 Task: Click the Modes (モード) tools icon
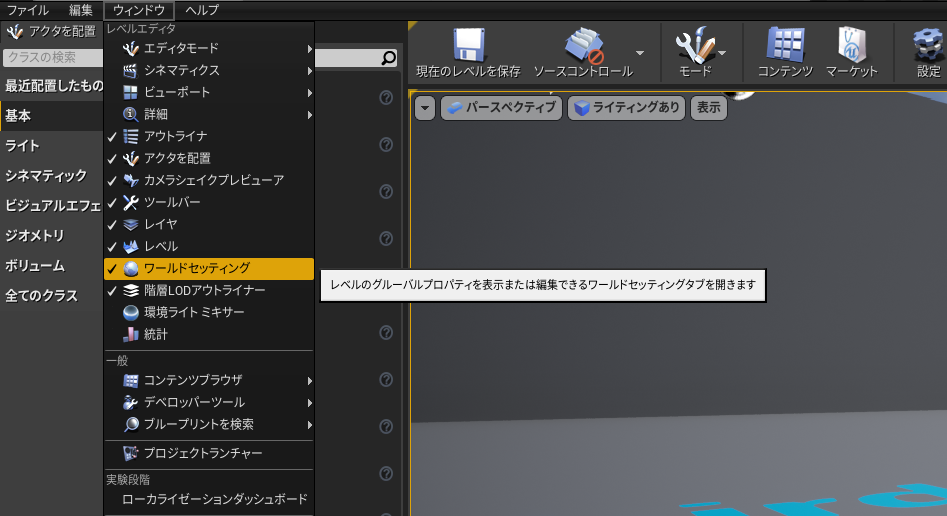[695, 45]
